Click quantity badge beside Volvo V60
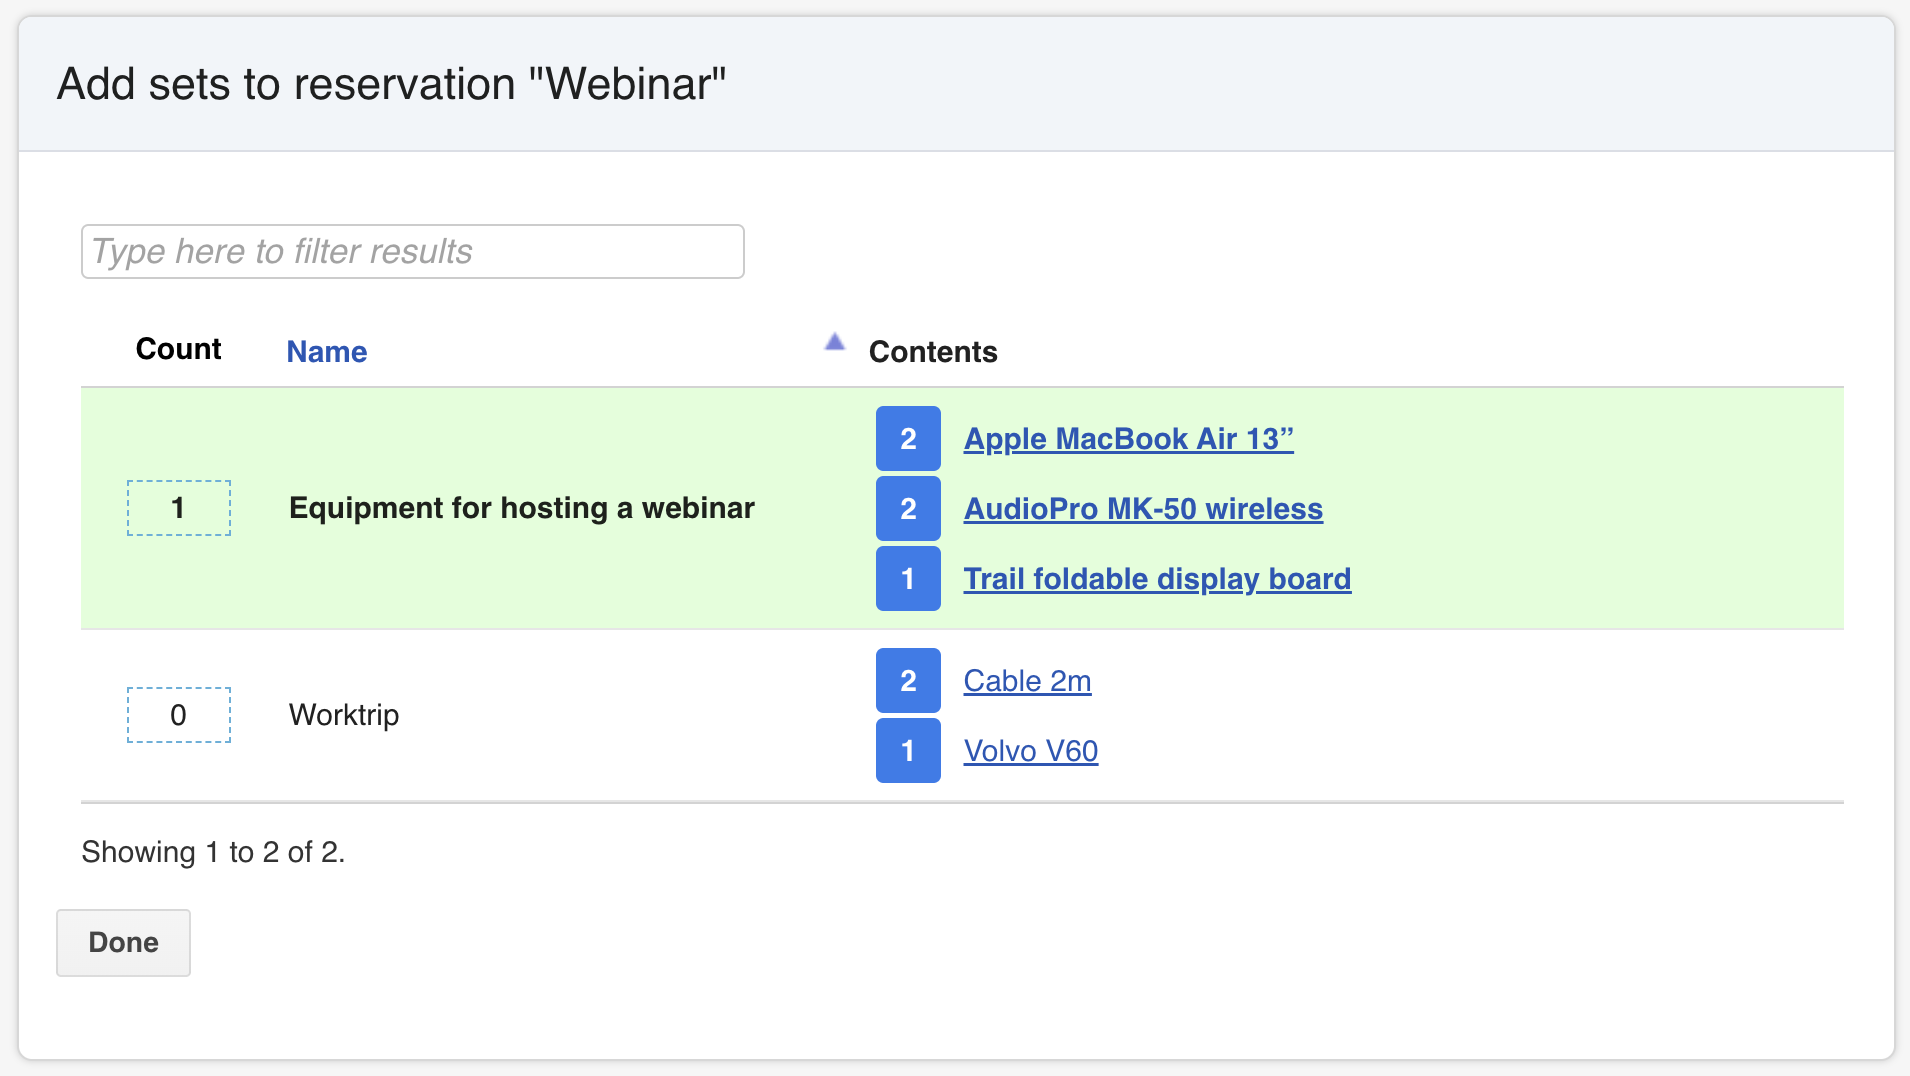Image resolution: width=1910 pixels, height=1076 pixels. click(x=908, y=751)
